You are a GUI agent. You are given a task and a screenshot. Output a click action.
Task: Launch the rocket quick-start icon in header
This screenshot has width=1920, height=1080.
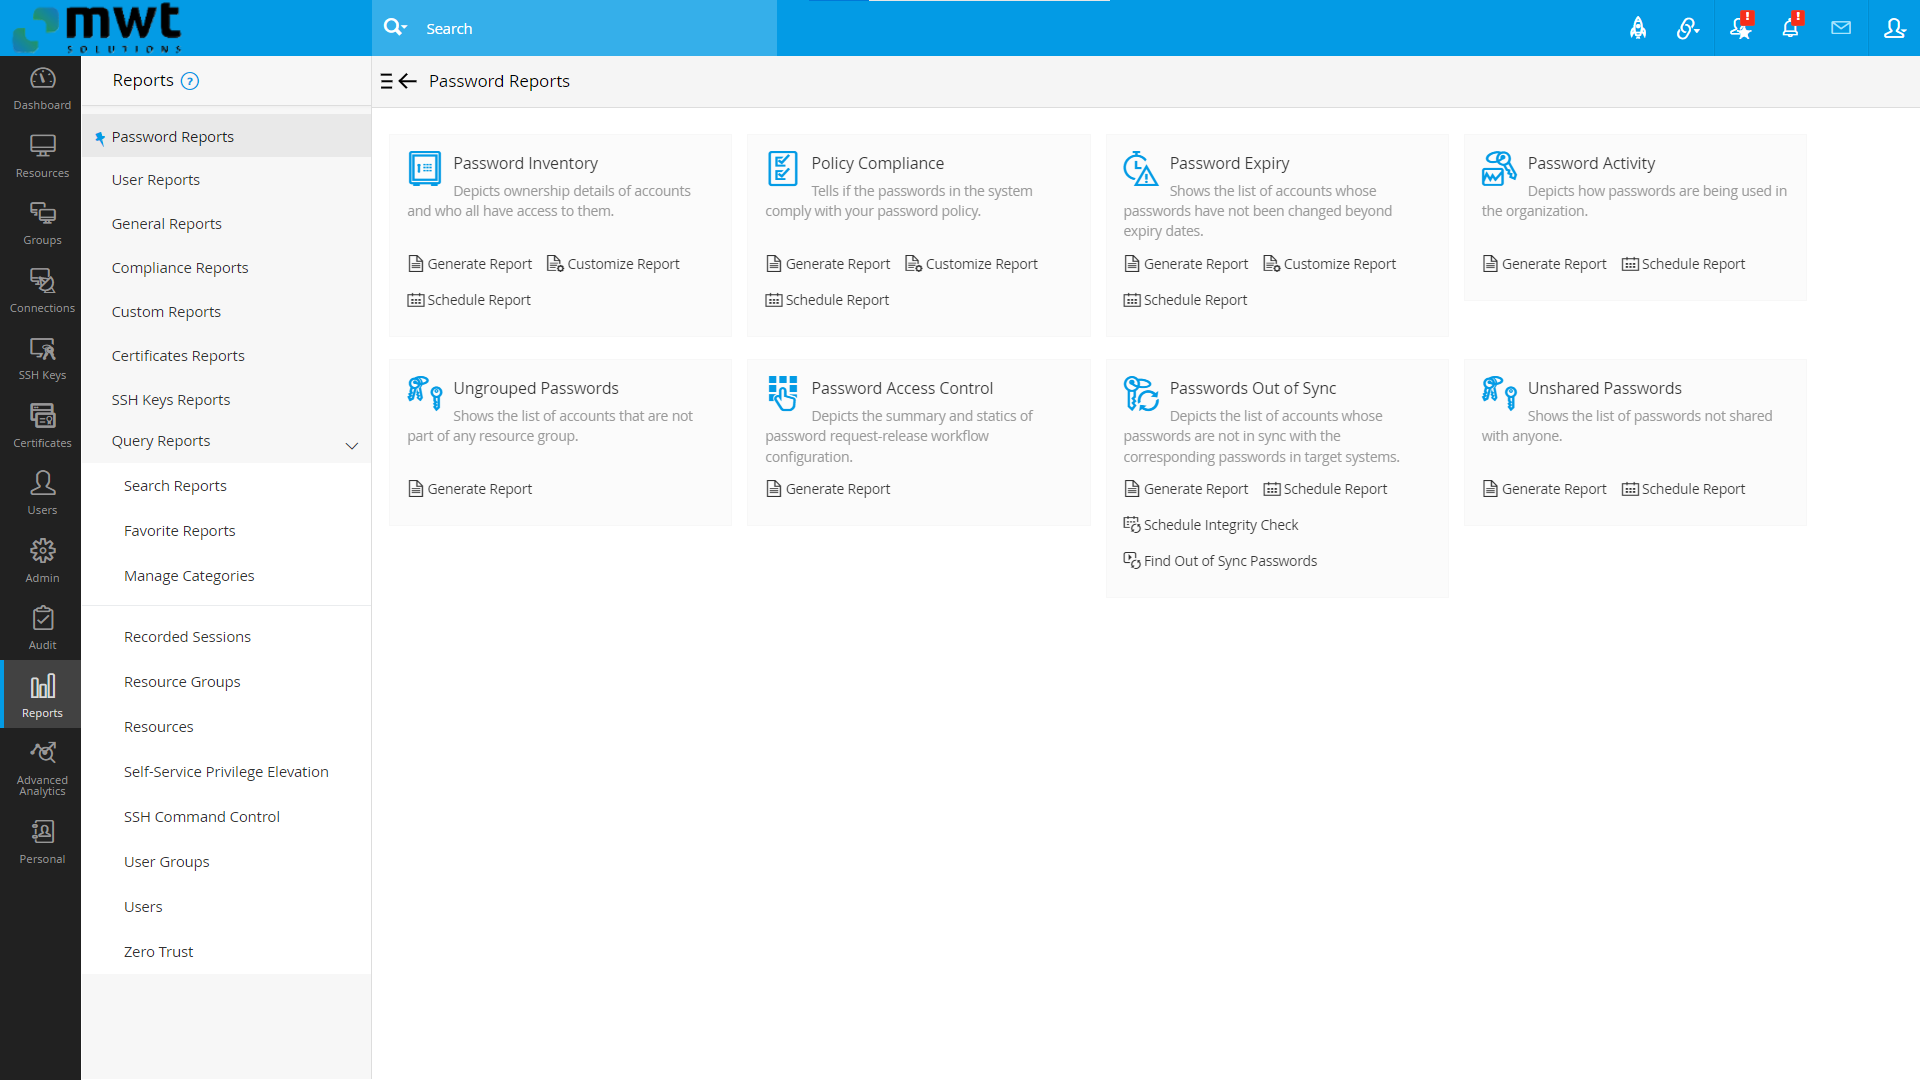1638,28
